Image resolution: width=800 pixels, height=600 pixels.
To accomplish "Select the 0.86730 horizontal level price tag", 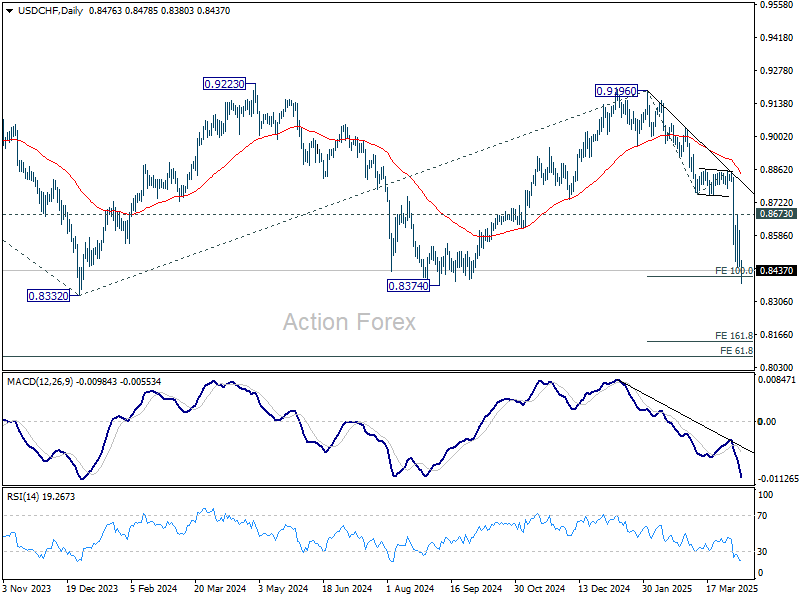I will pos(777,214).
